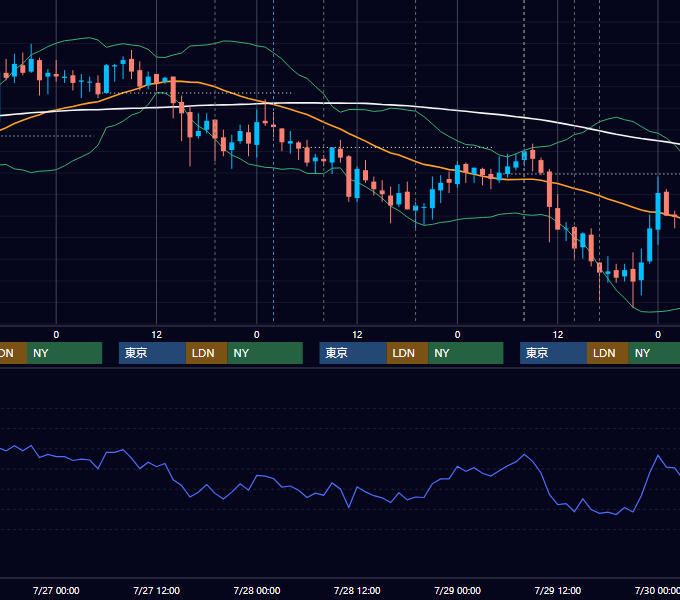The height and width of the screenshot is (600, 680).
Task: Select the LDN session block for 7/28
Action: (407, 353)
